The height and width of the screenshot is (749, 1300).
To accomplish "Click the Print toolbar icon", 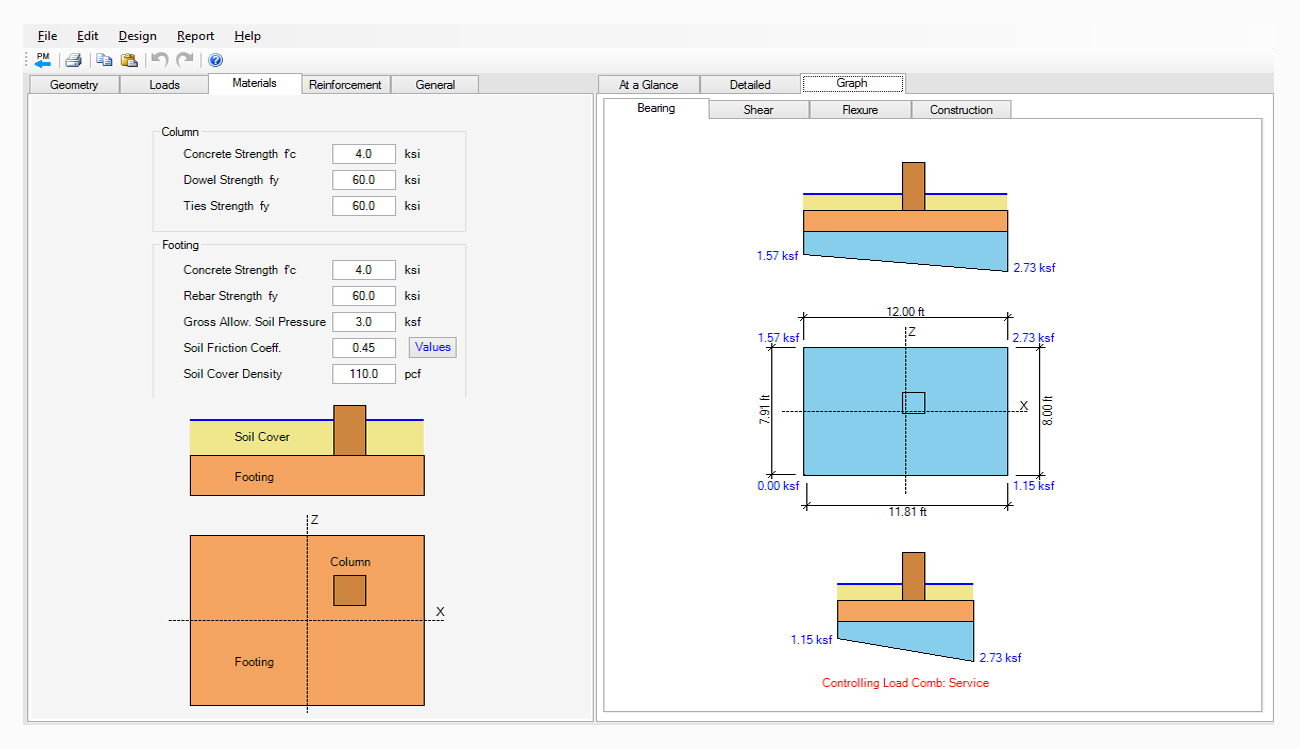I will pyautogui.click(x=73, y=60).
